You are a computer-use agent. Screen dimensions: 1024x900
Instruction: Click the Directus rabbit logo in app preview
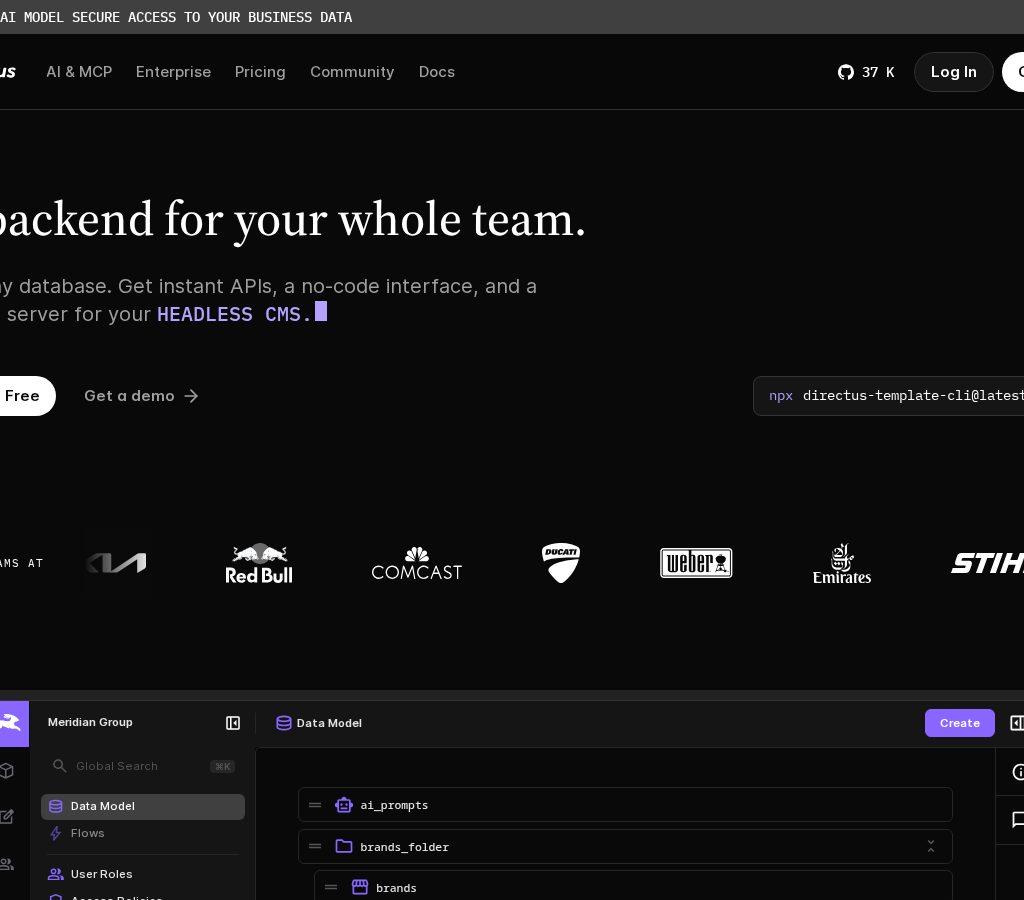[x=12, y=723]
